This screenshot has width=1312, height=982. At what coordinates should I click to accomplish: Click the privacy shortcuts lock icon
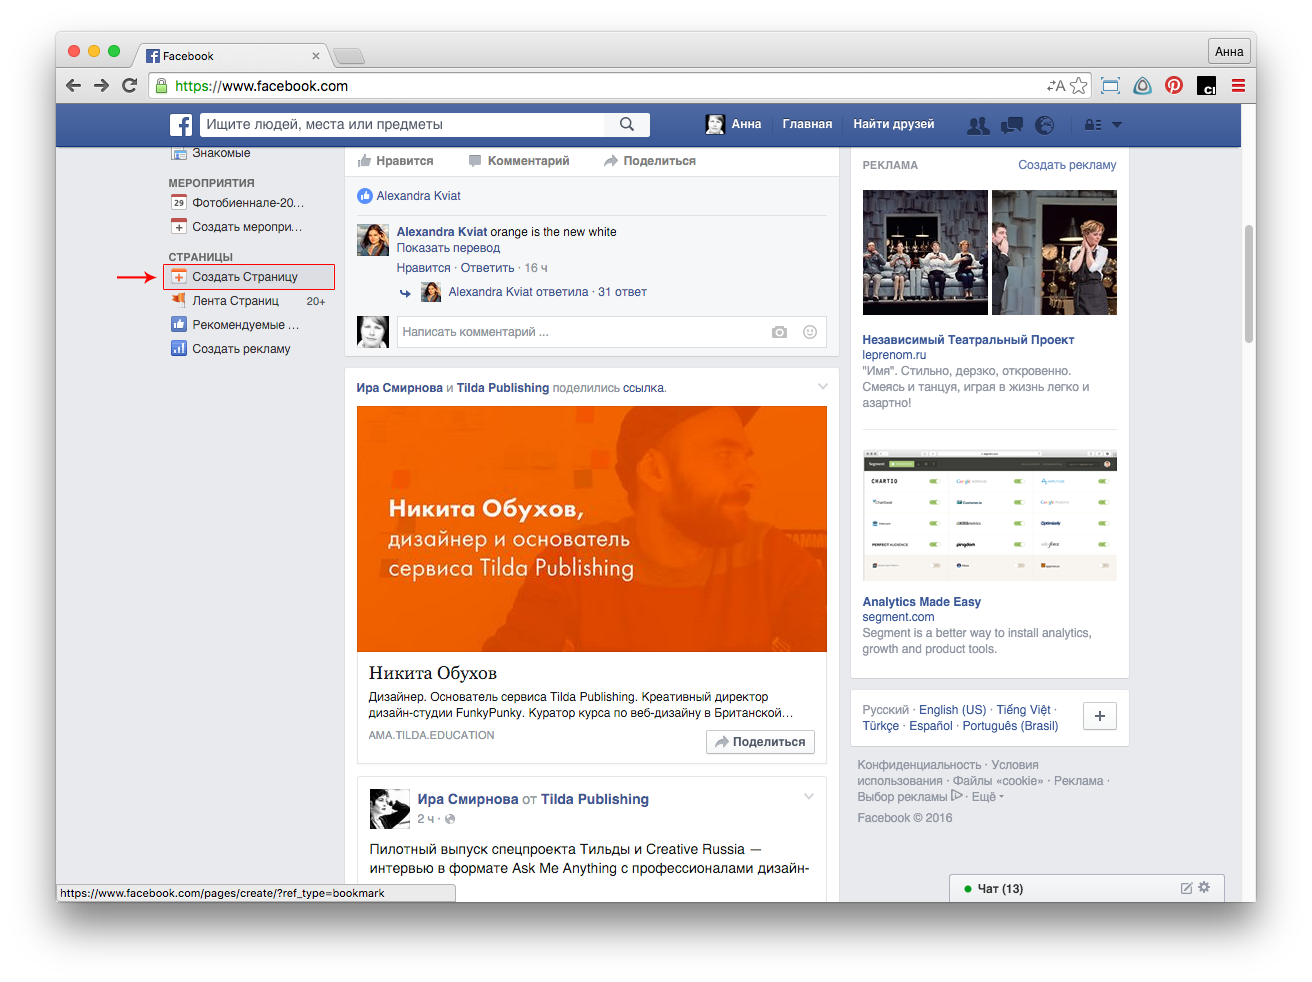[x=1092, y=125]
